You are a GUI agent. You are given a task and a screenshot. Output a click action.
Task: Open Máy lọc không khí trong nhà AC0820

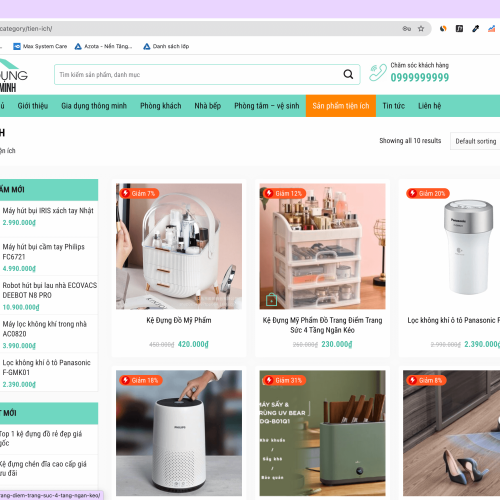pyautogui.click(x=45, y=329)
